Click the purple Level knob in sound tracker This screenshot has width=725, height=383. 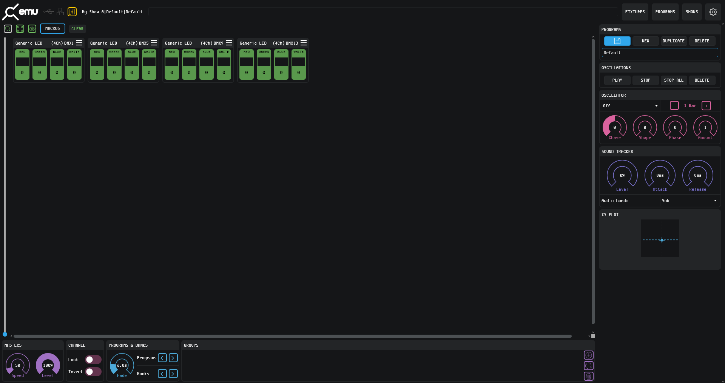622,176
